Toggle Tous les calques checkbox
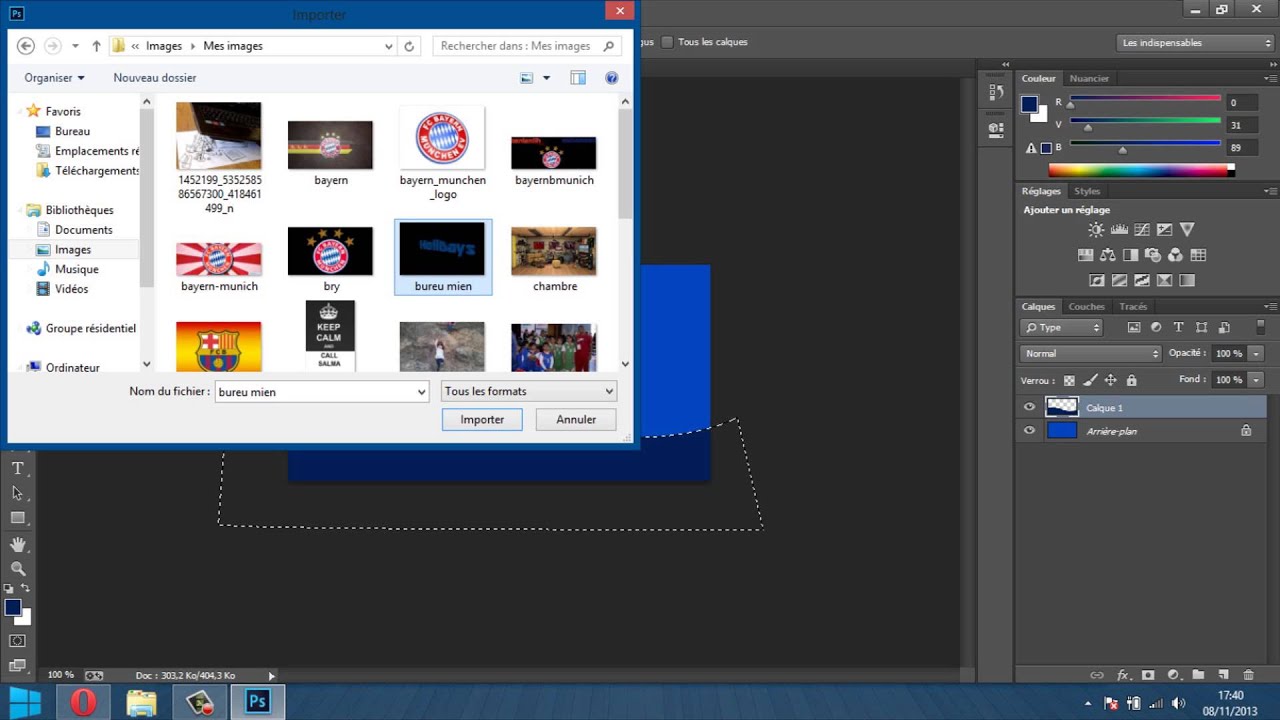 click(667, 42)
